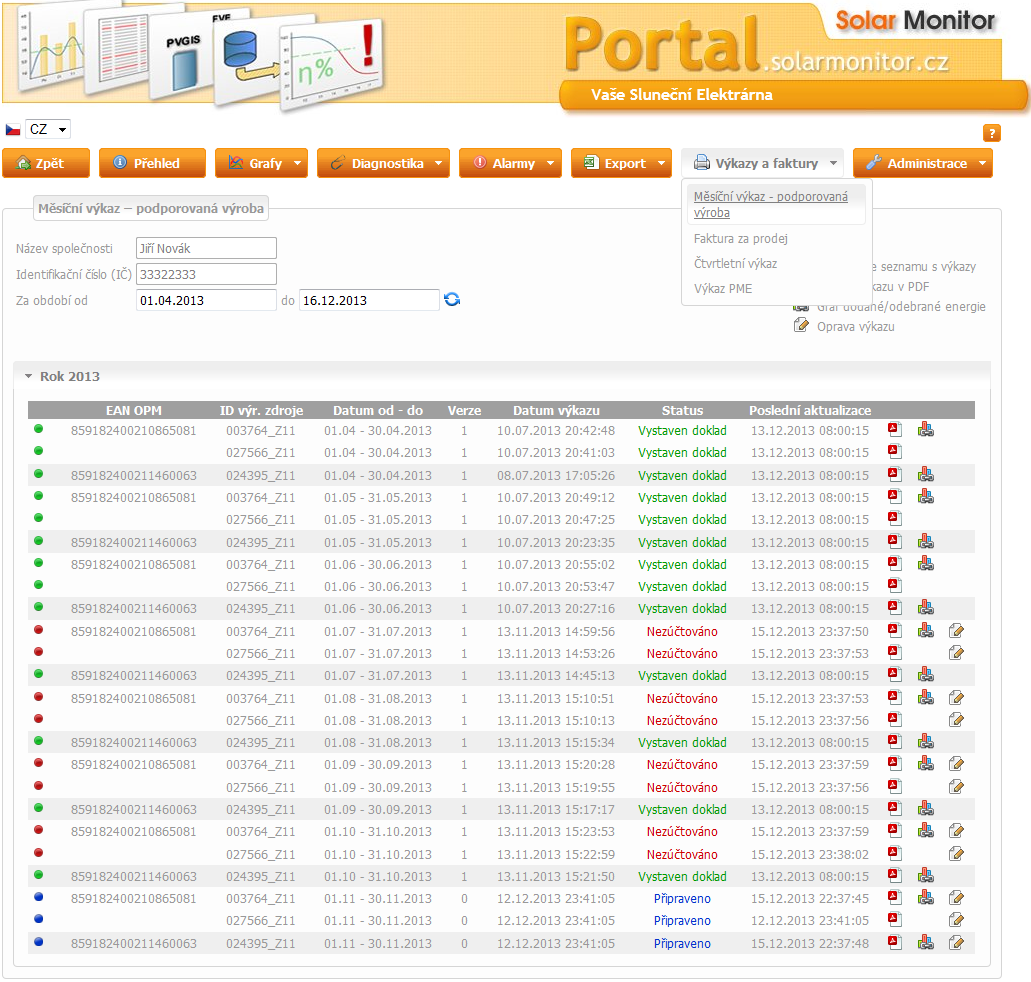Click the start date field 01.04.2013
This screenshot has height=982, width=1031.
(205, 300)
